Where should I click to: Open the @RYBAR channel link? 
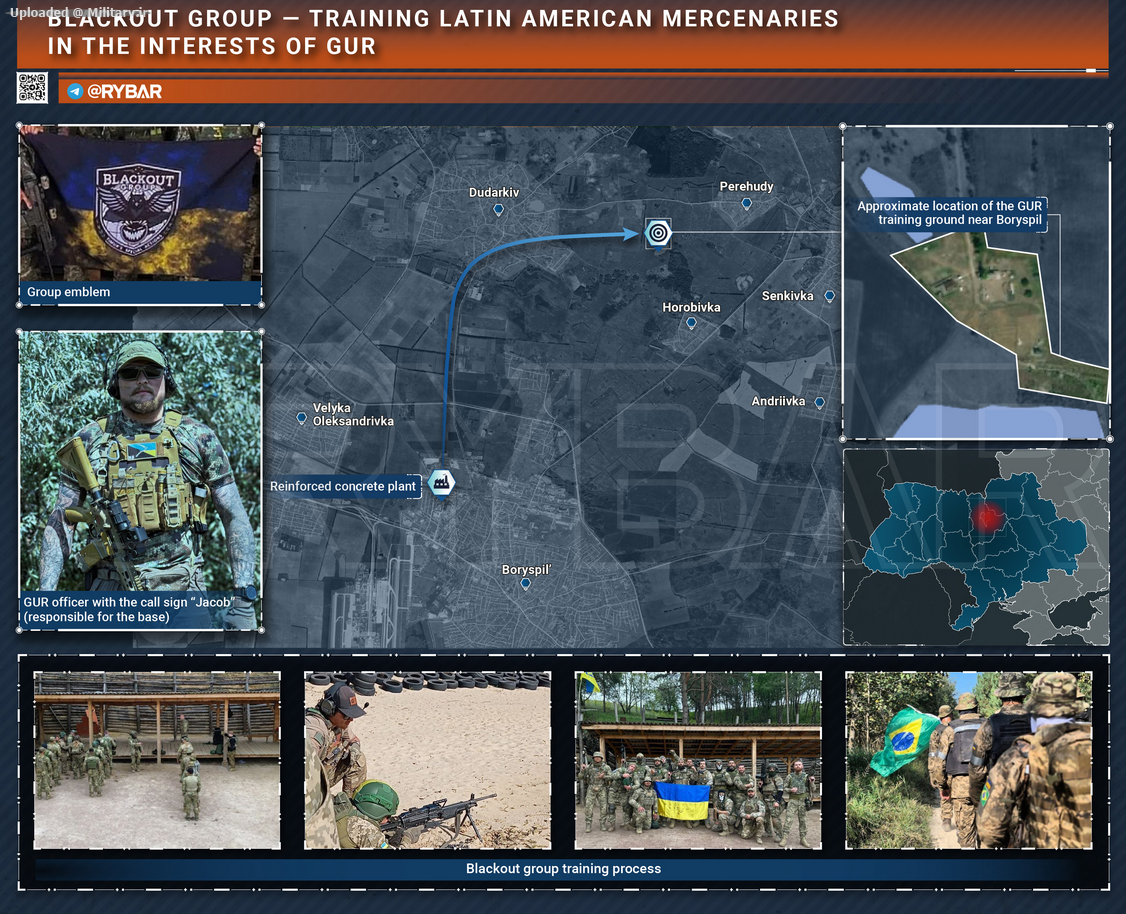tap(124, 91)
